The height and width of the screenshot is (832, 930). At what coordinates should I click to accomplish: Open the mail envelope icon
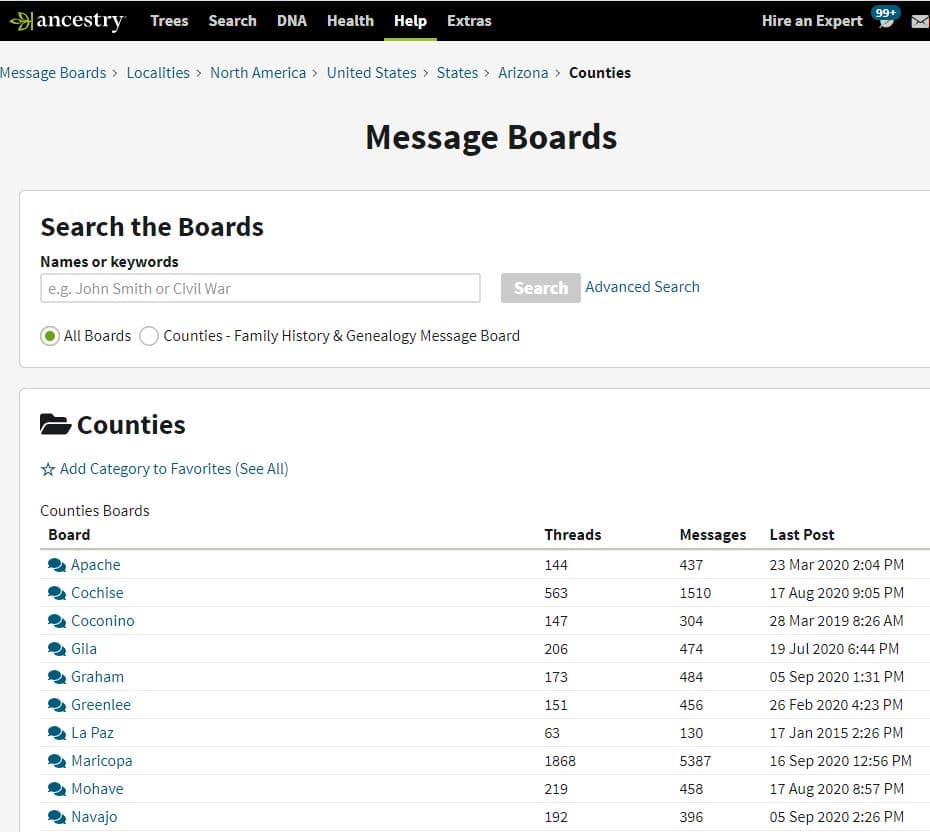tap(921, 22)
